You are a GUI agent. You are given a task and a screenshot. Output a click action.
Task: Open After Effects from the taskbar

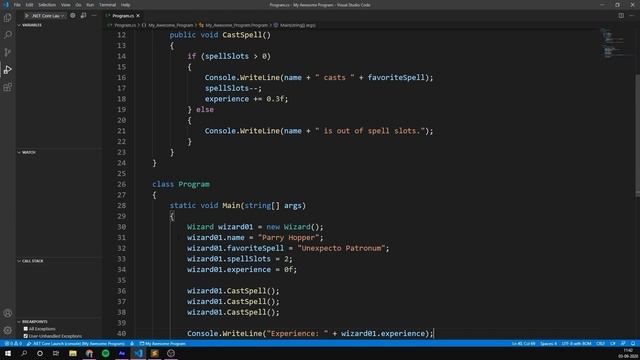tap(122, 353)
